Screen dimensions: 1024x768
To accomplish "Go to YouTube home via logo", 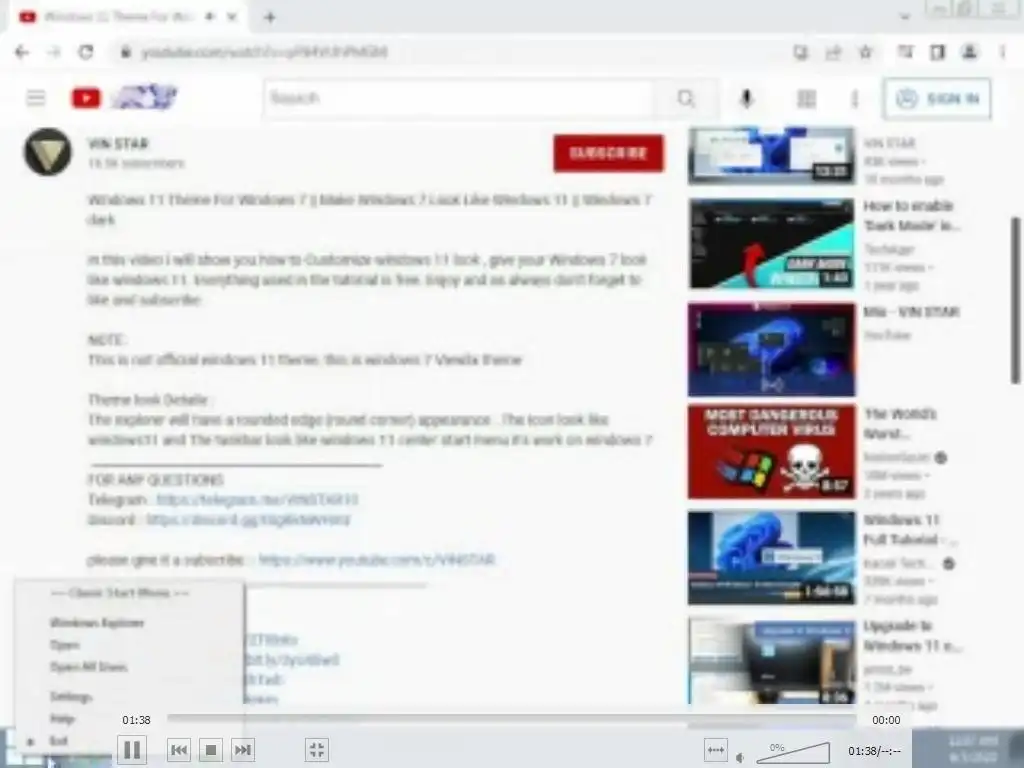I will pyautogui.click(x=124, y=98).
